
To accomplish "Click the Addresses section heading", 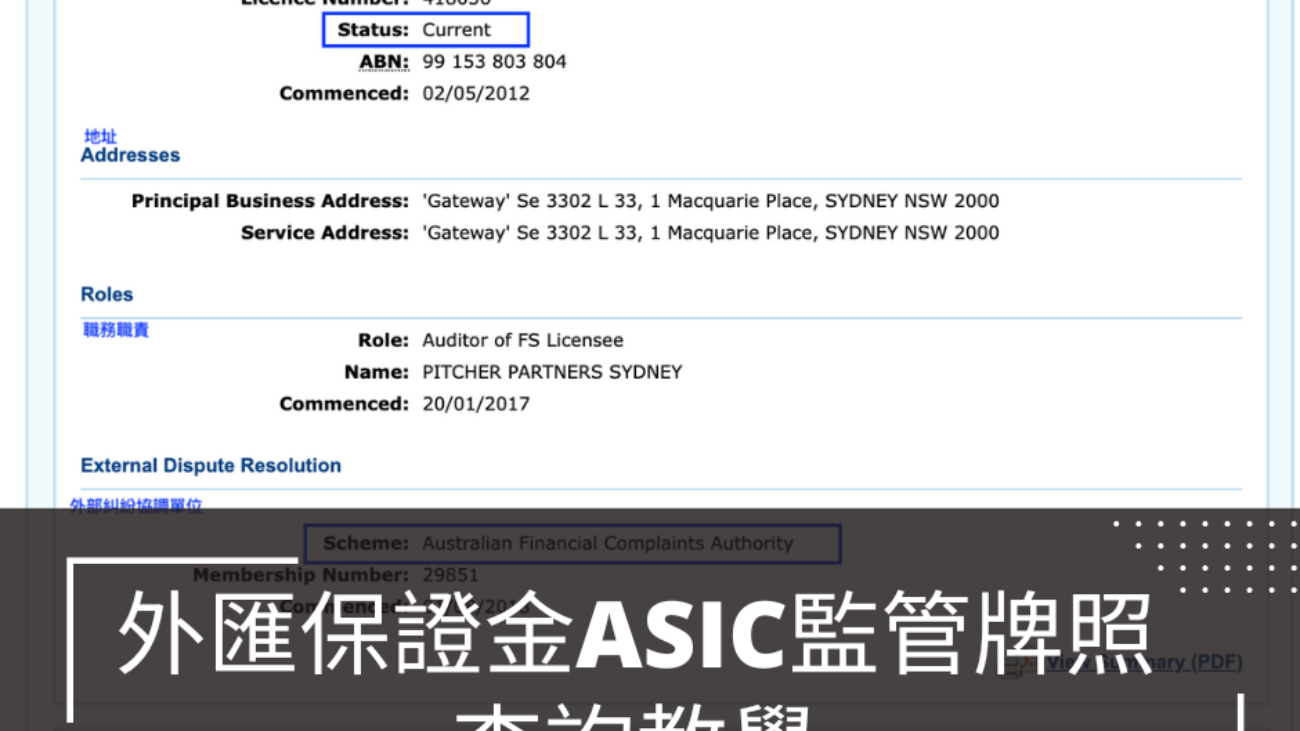I will coord(130,155).
